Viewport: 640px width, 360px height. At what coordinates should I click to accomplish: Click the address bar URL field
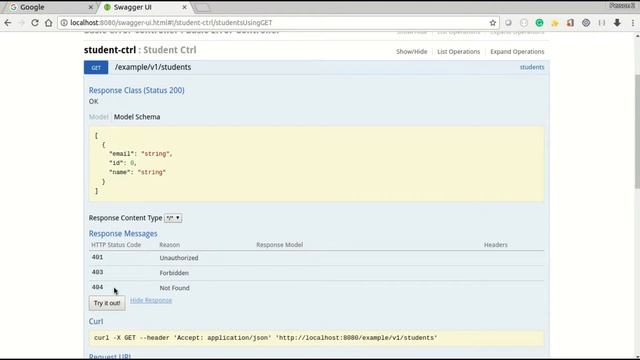pos(278,23)
